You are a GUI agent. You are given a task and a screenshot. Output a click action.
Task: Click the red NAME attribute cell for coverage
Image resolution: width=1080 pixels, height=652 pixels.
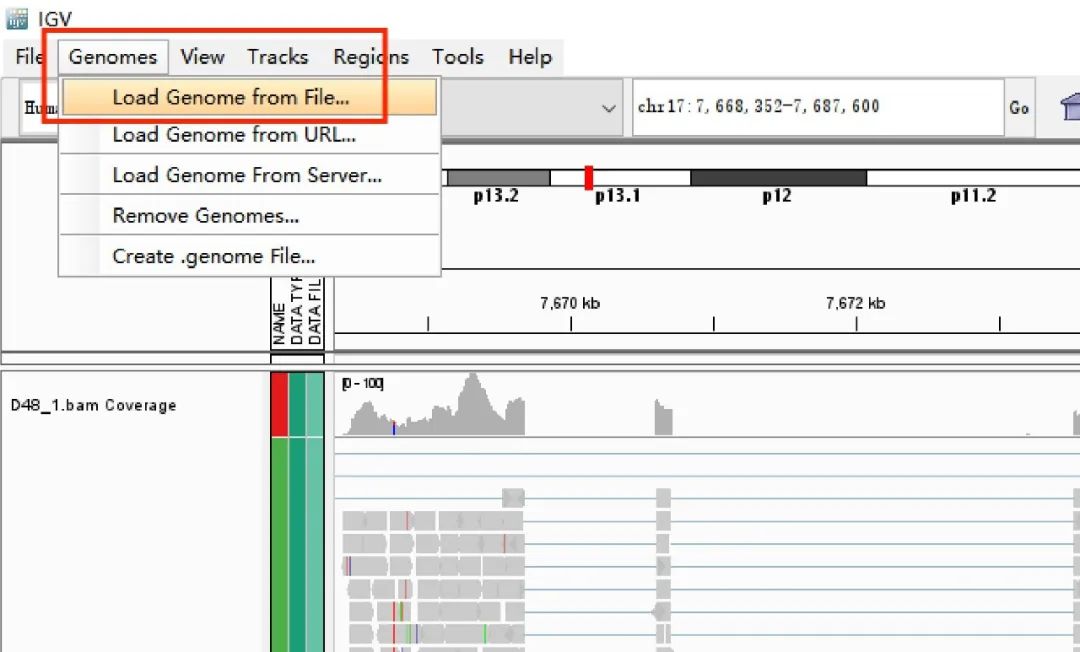pyautogui.click(x=280, y=404)
